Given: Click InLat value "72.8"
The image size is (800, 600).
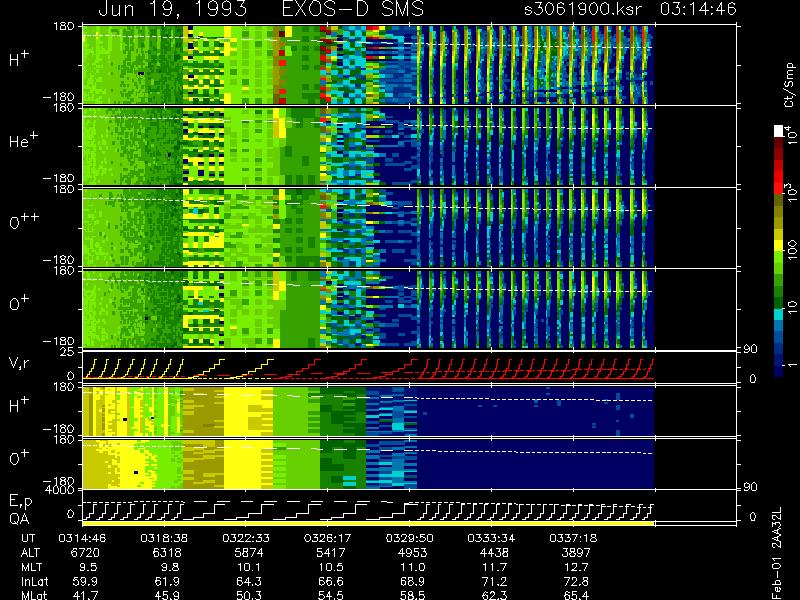Looking at the screenshot, I should (x=576, y=581).
